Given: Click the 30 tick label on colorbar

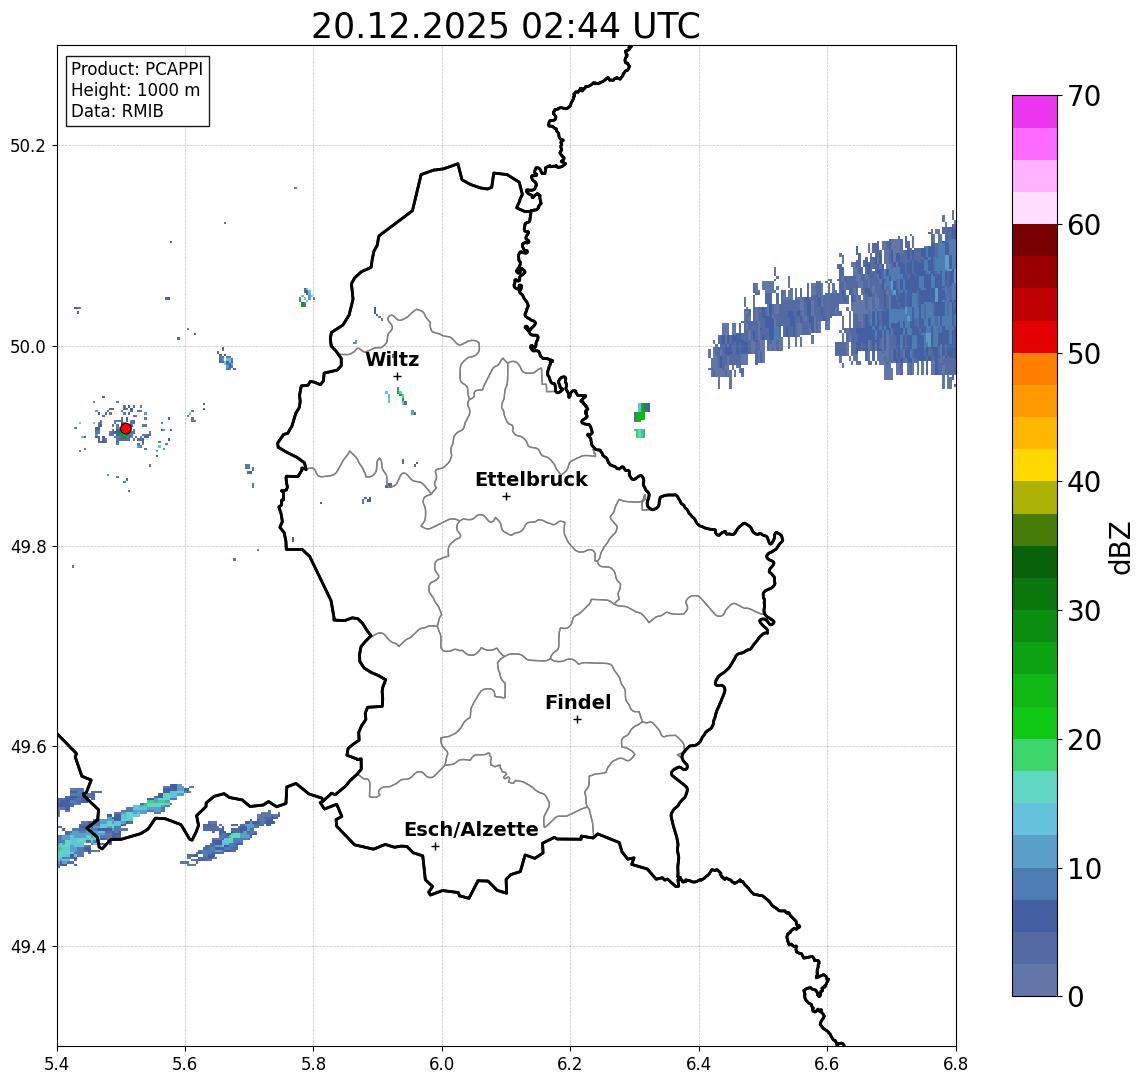Looking at the screenshot, I should click(1084, 611).
